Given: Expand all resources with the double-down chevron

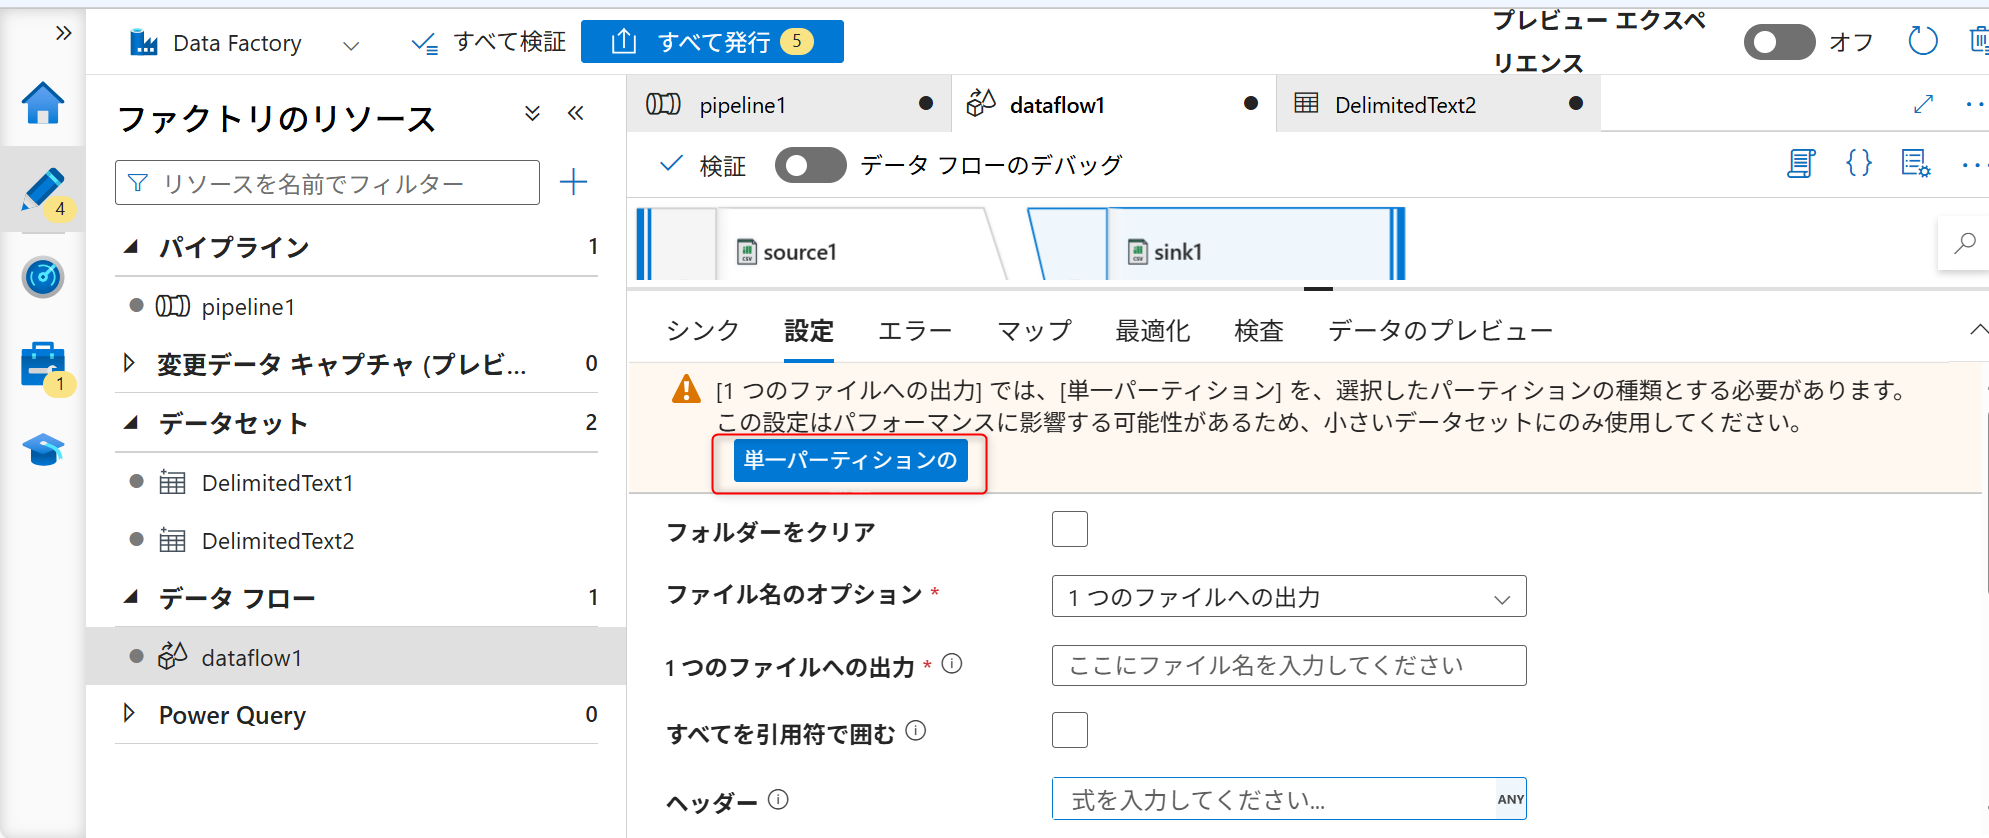Looking at the screenshot, I should [533, 113].
